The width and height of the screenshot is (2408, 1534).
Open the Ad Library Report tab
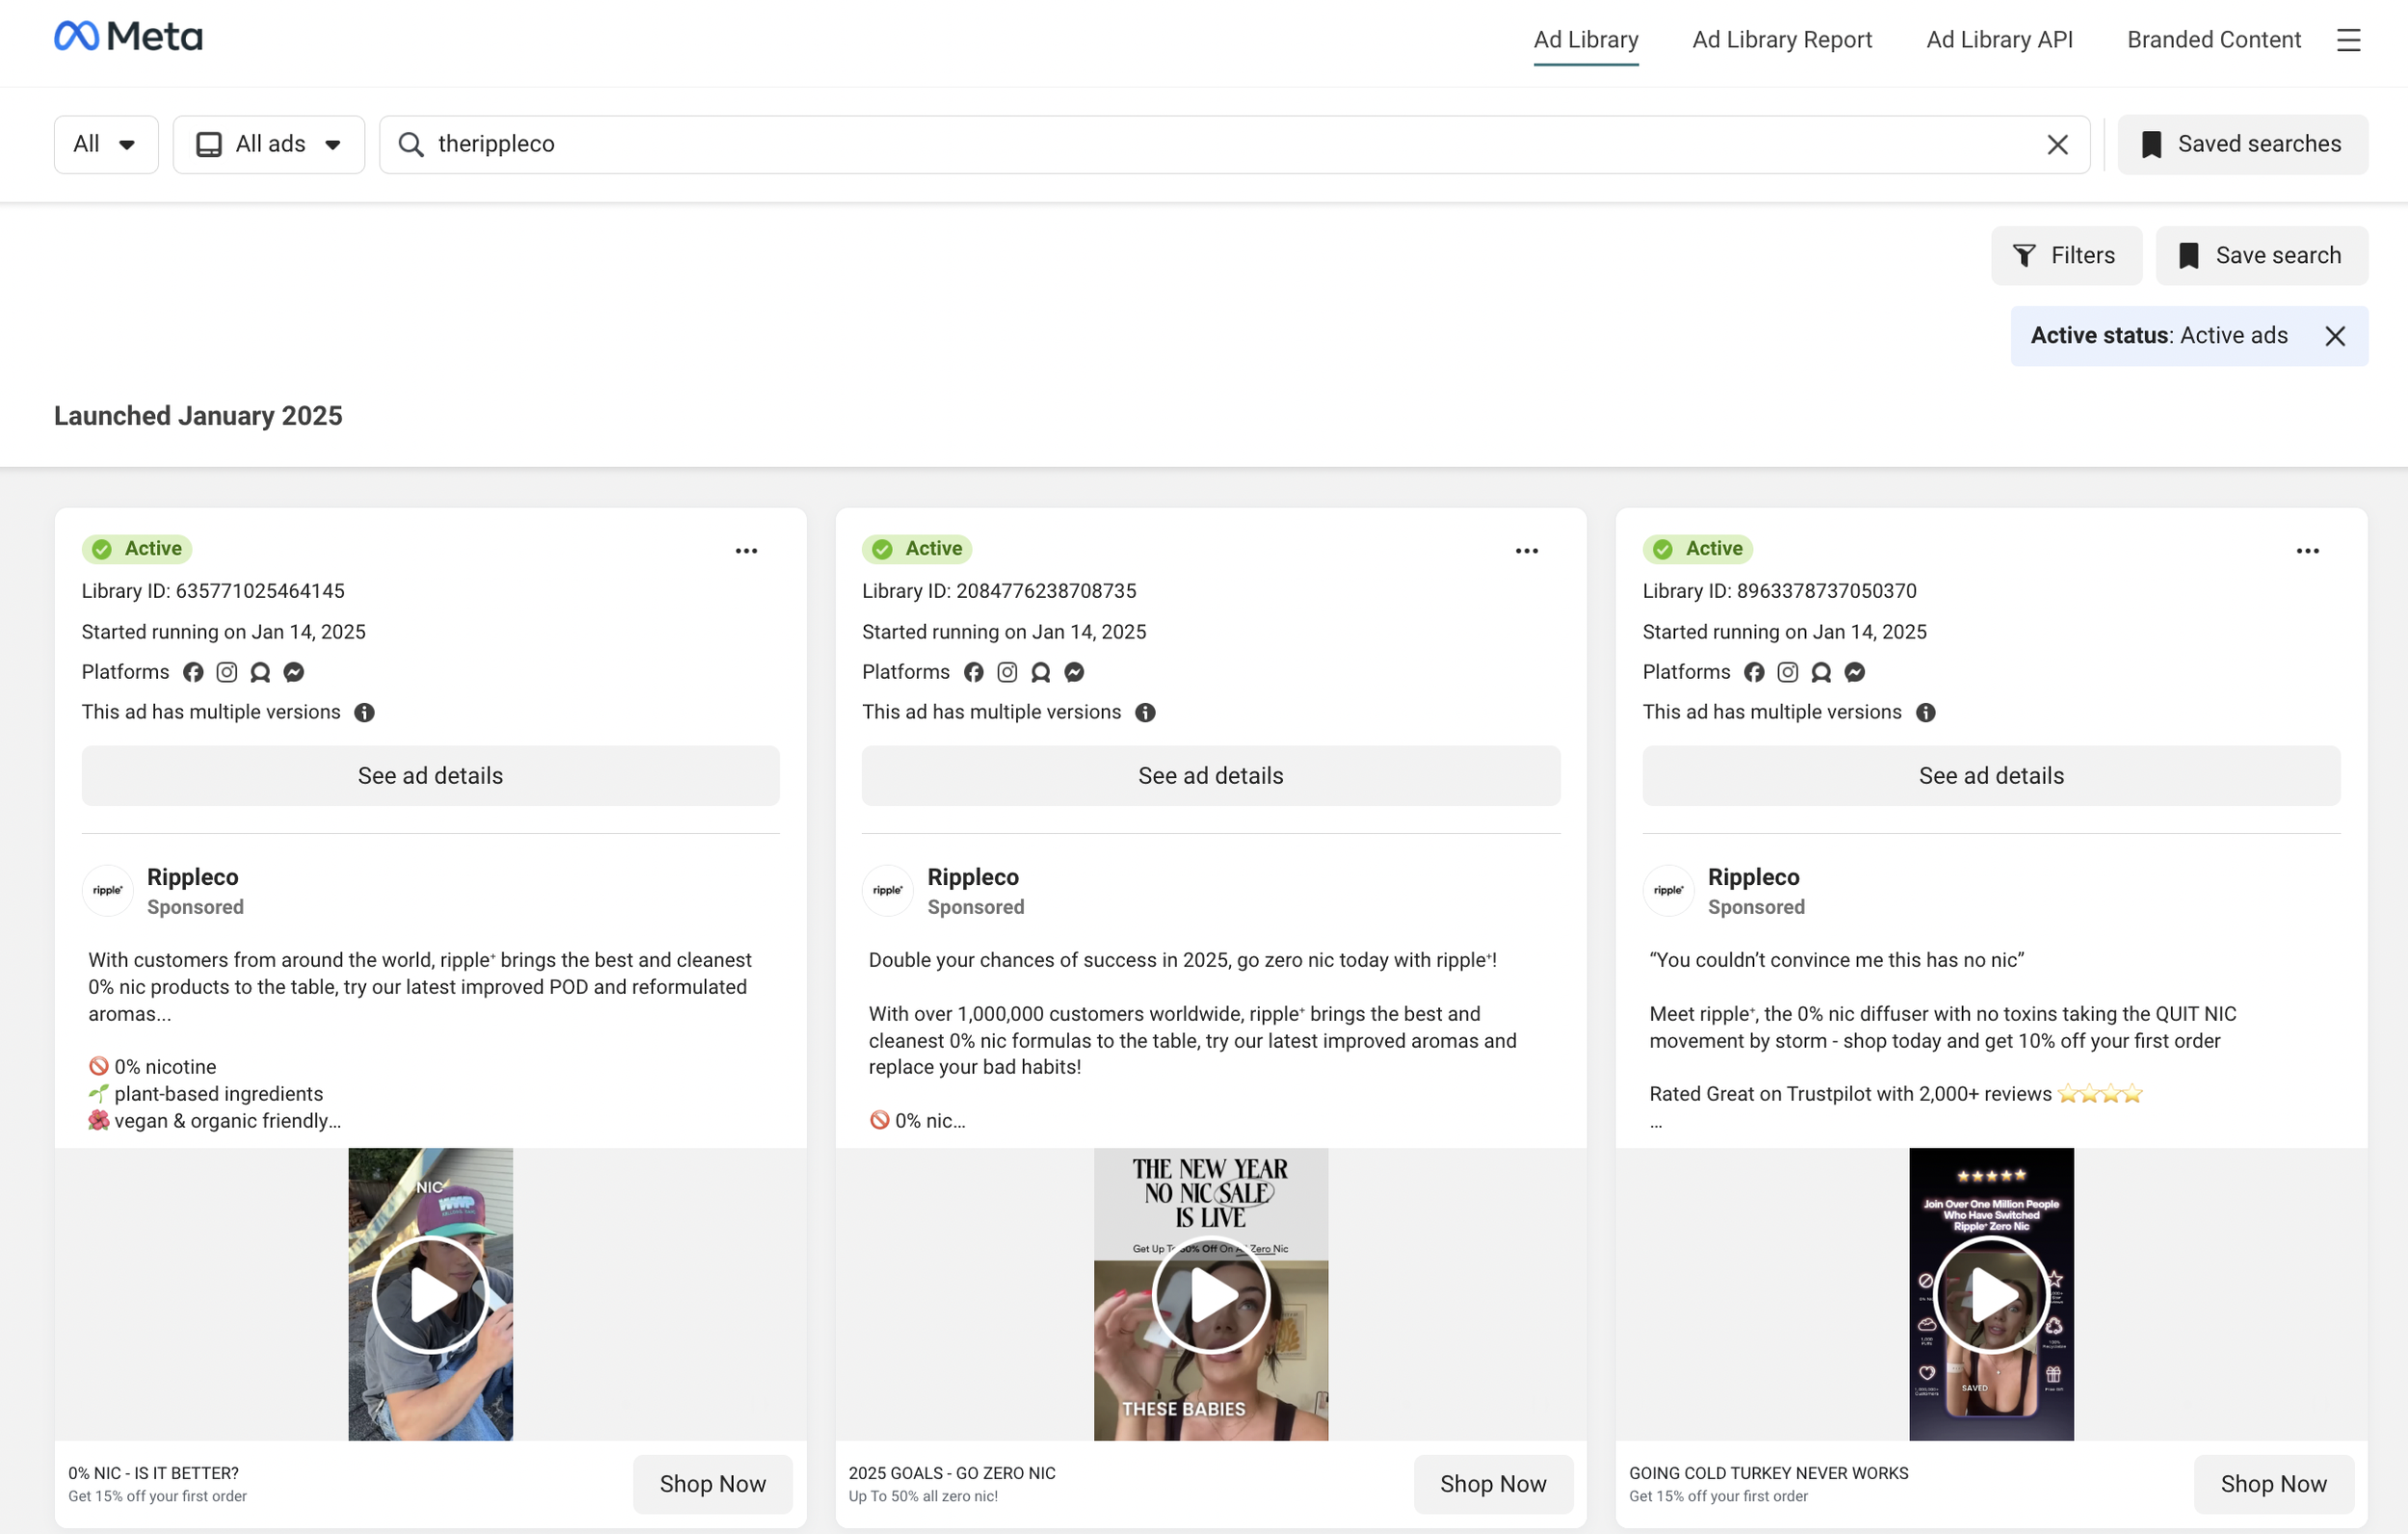click(x=1782, y=40)
